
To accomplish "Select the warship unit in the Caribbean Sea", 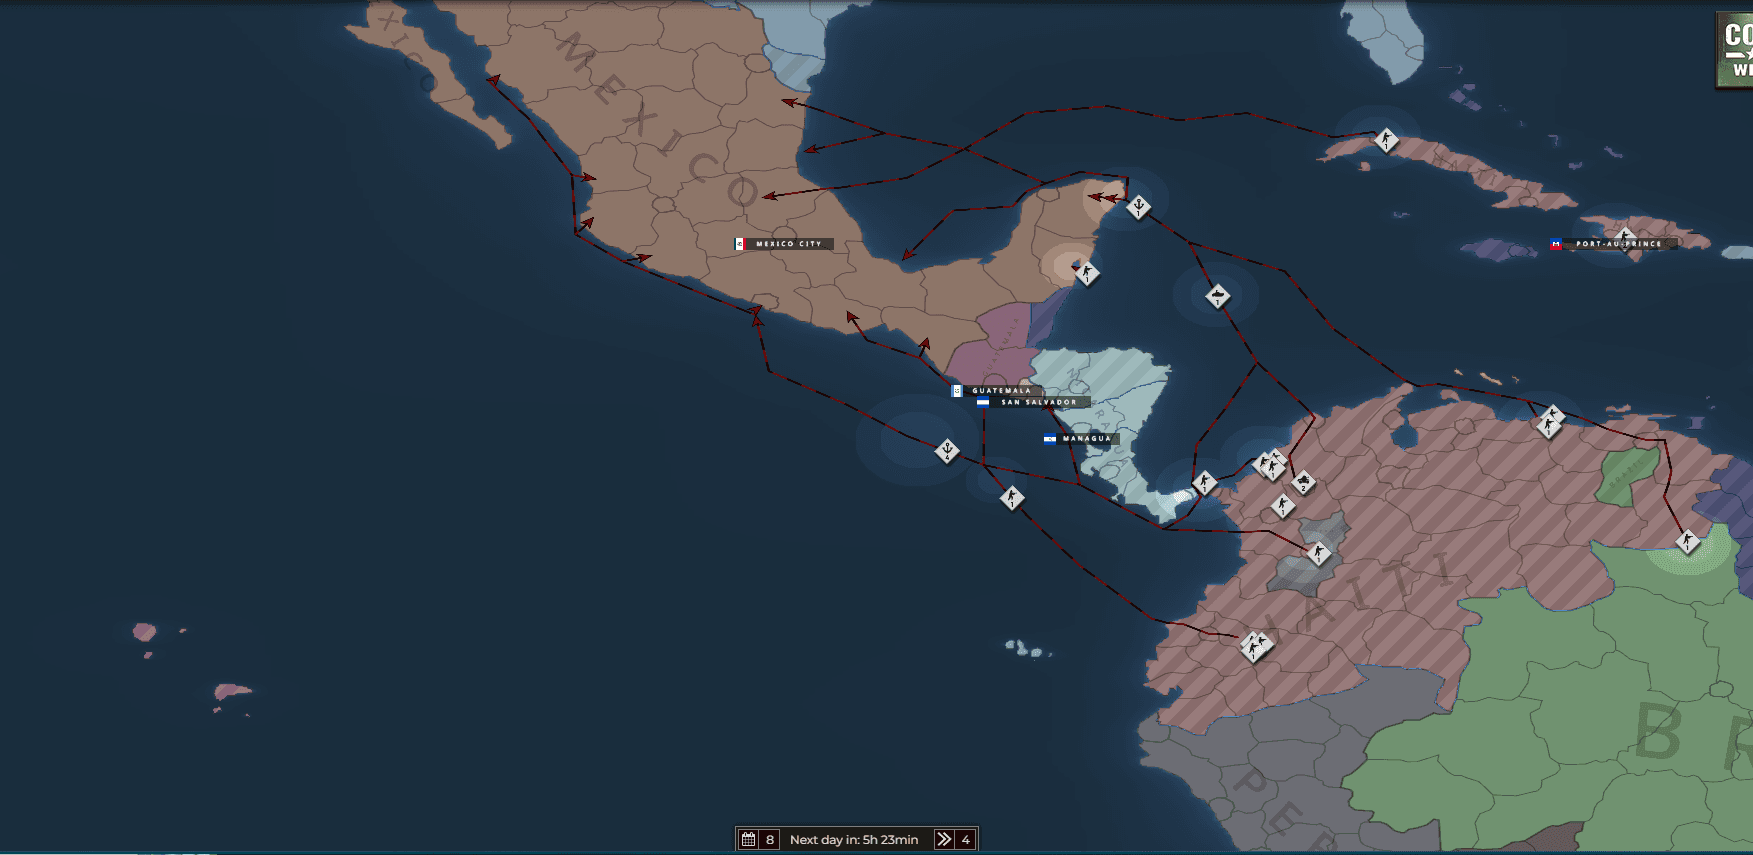I will 1217,296.
